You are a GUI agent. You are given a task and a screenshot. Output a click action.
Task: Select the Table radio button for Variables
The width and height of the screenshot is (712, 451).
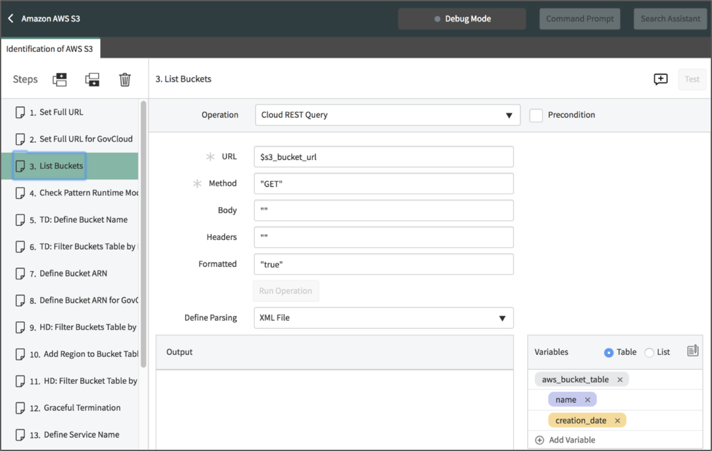pos(608,352)
